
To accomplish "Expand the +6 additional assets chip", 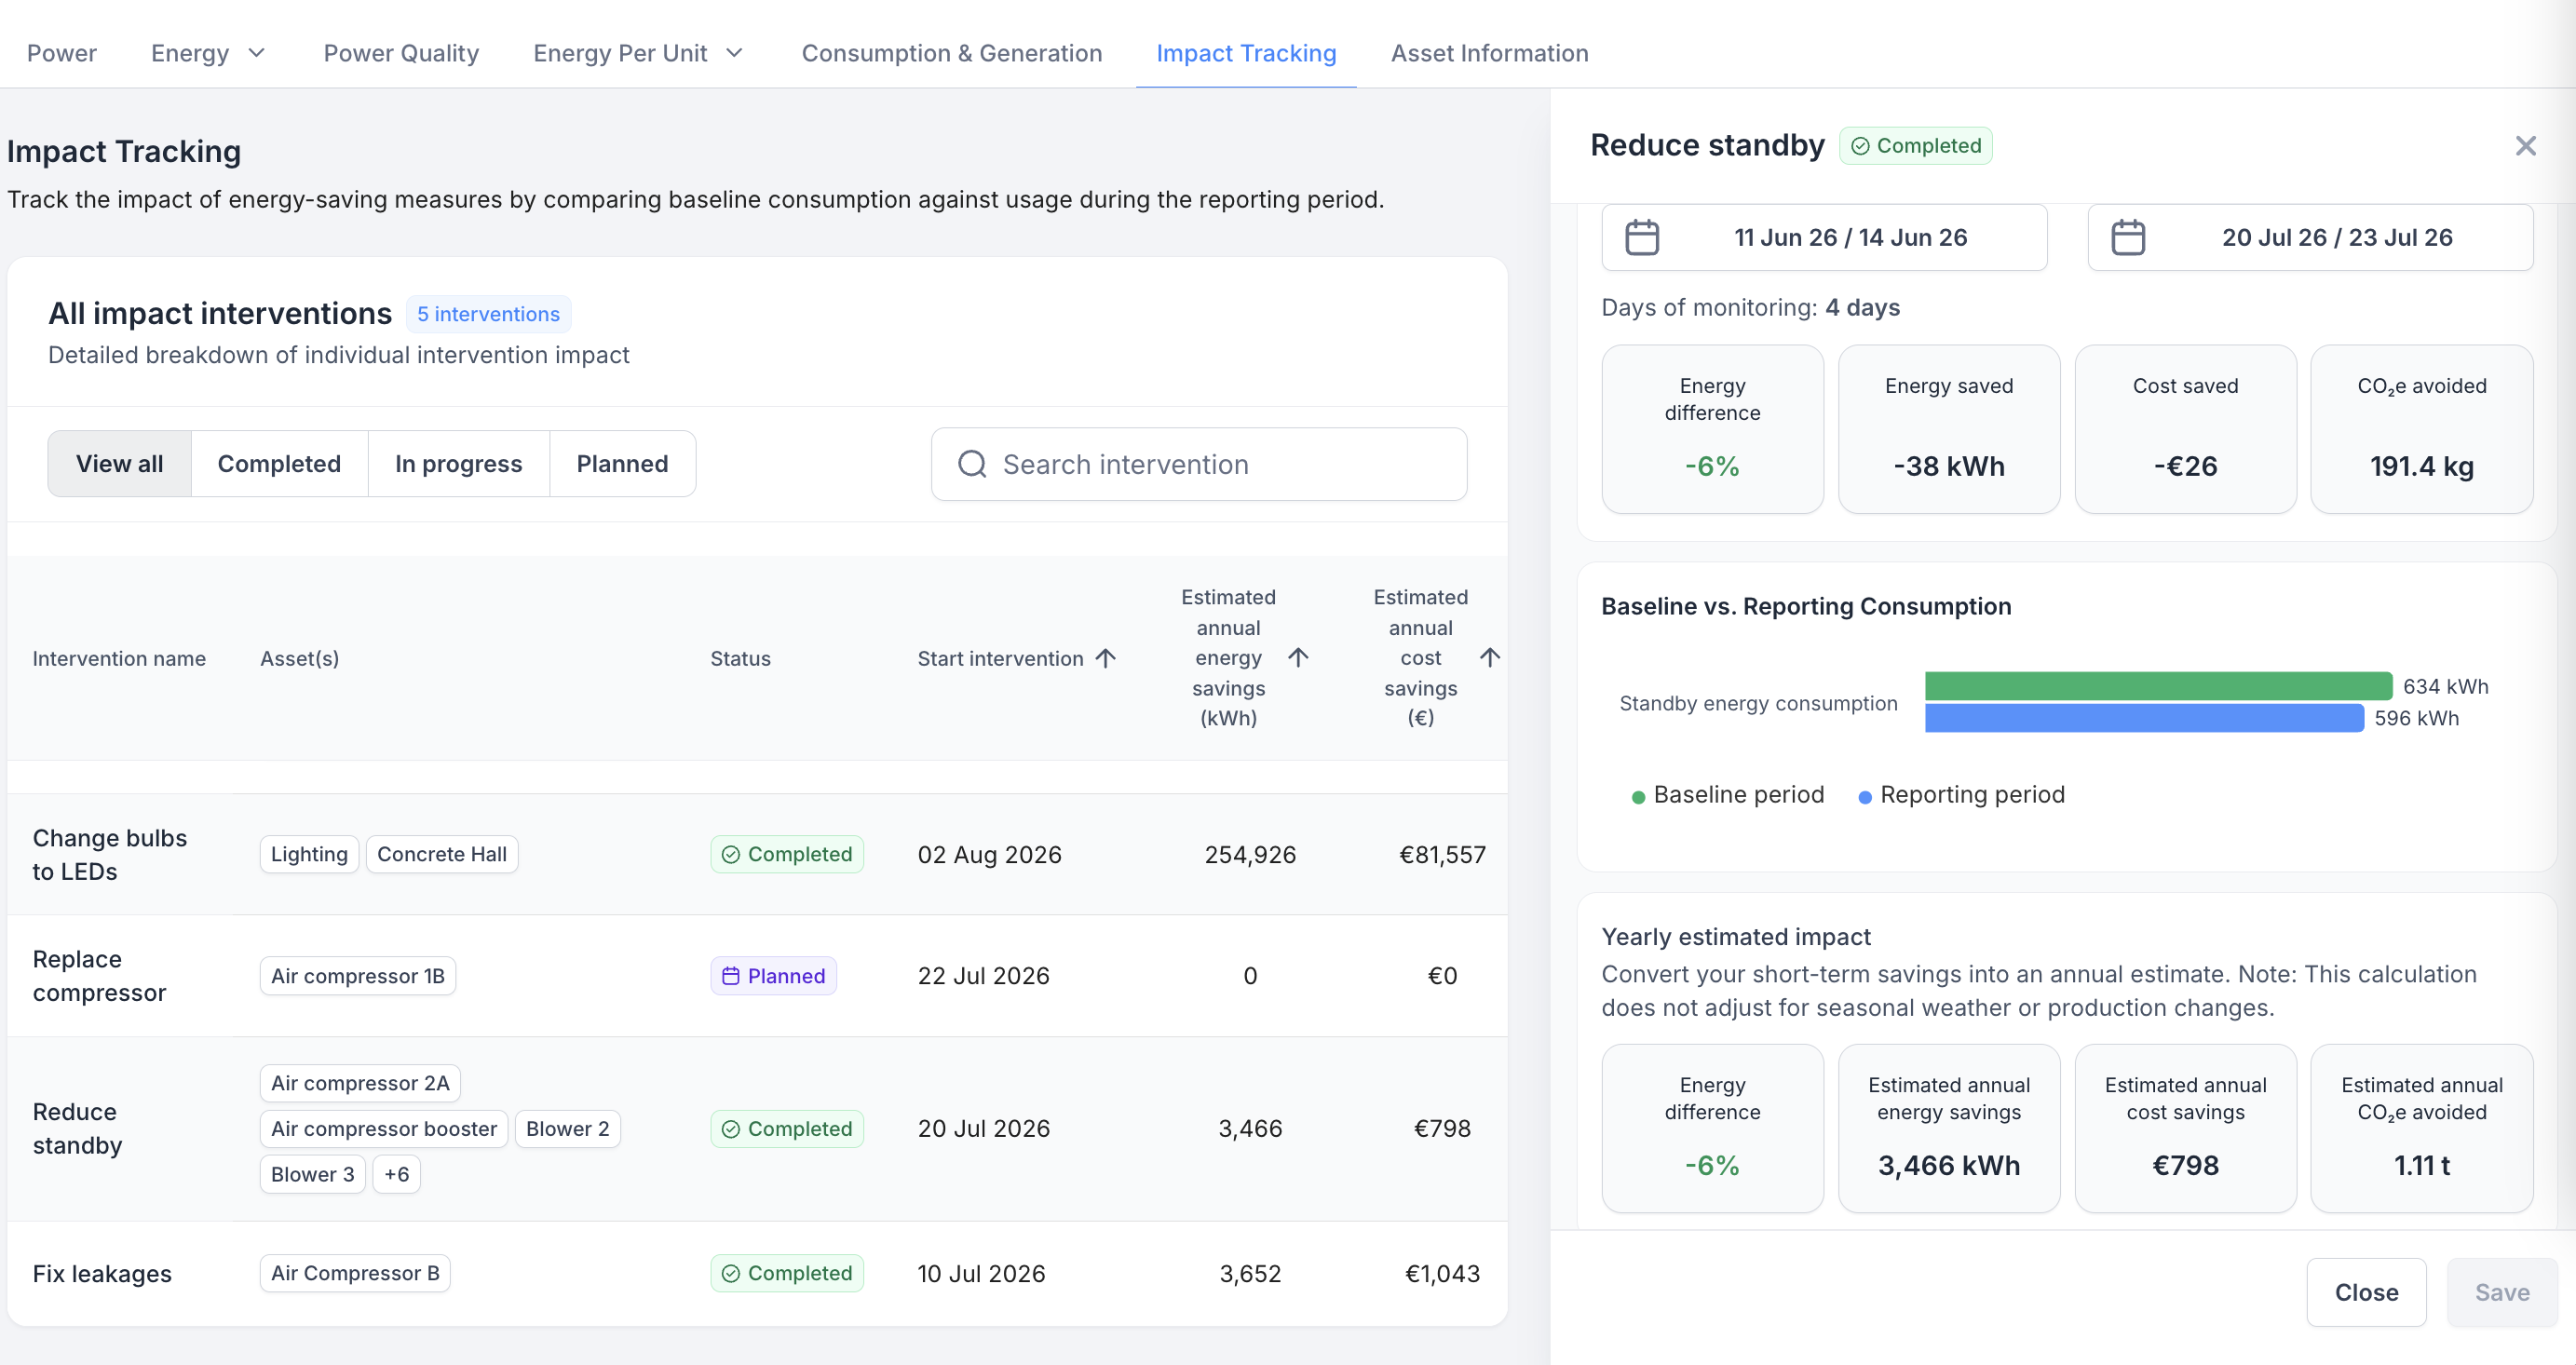I will (x=396, y=1174).
